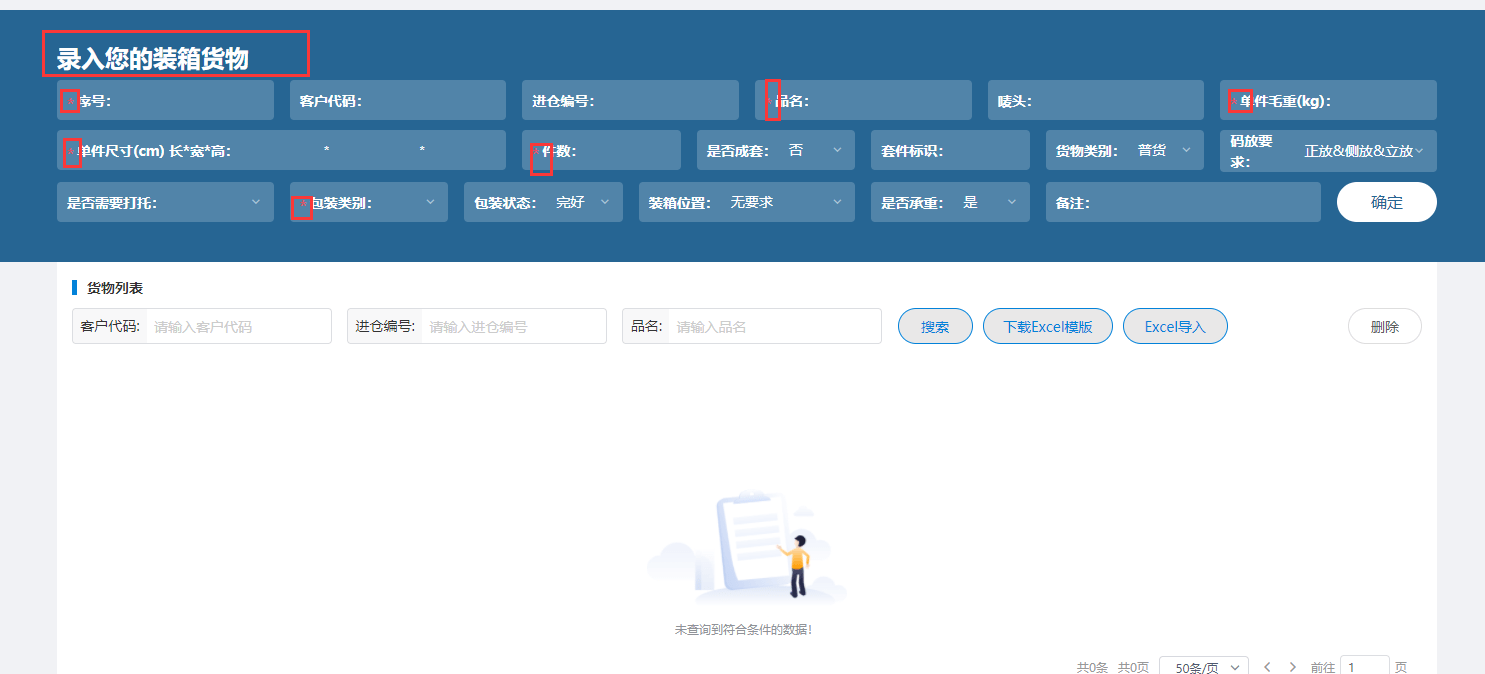The image size is (1485, 674).
Task: Go to the previous page arrow
Action: point(1267,667)
